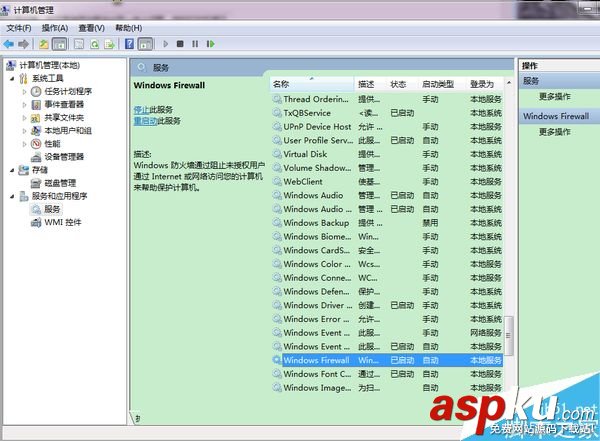Select the Windows Error ... service row
The height and width of the screenshot is (441, 600).
coord(387,319)
